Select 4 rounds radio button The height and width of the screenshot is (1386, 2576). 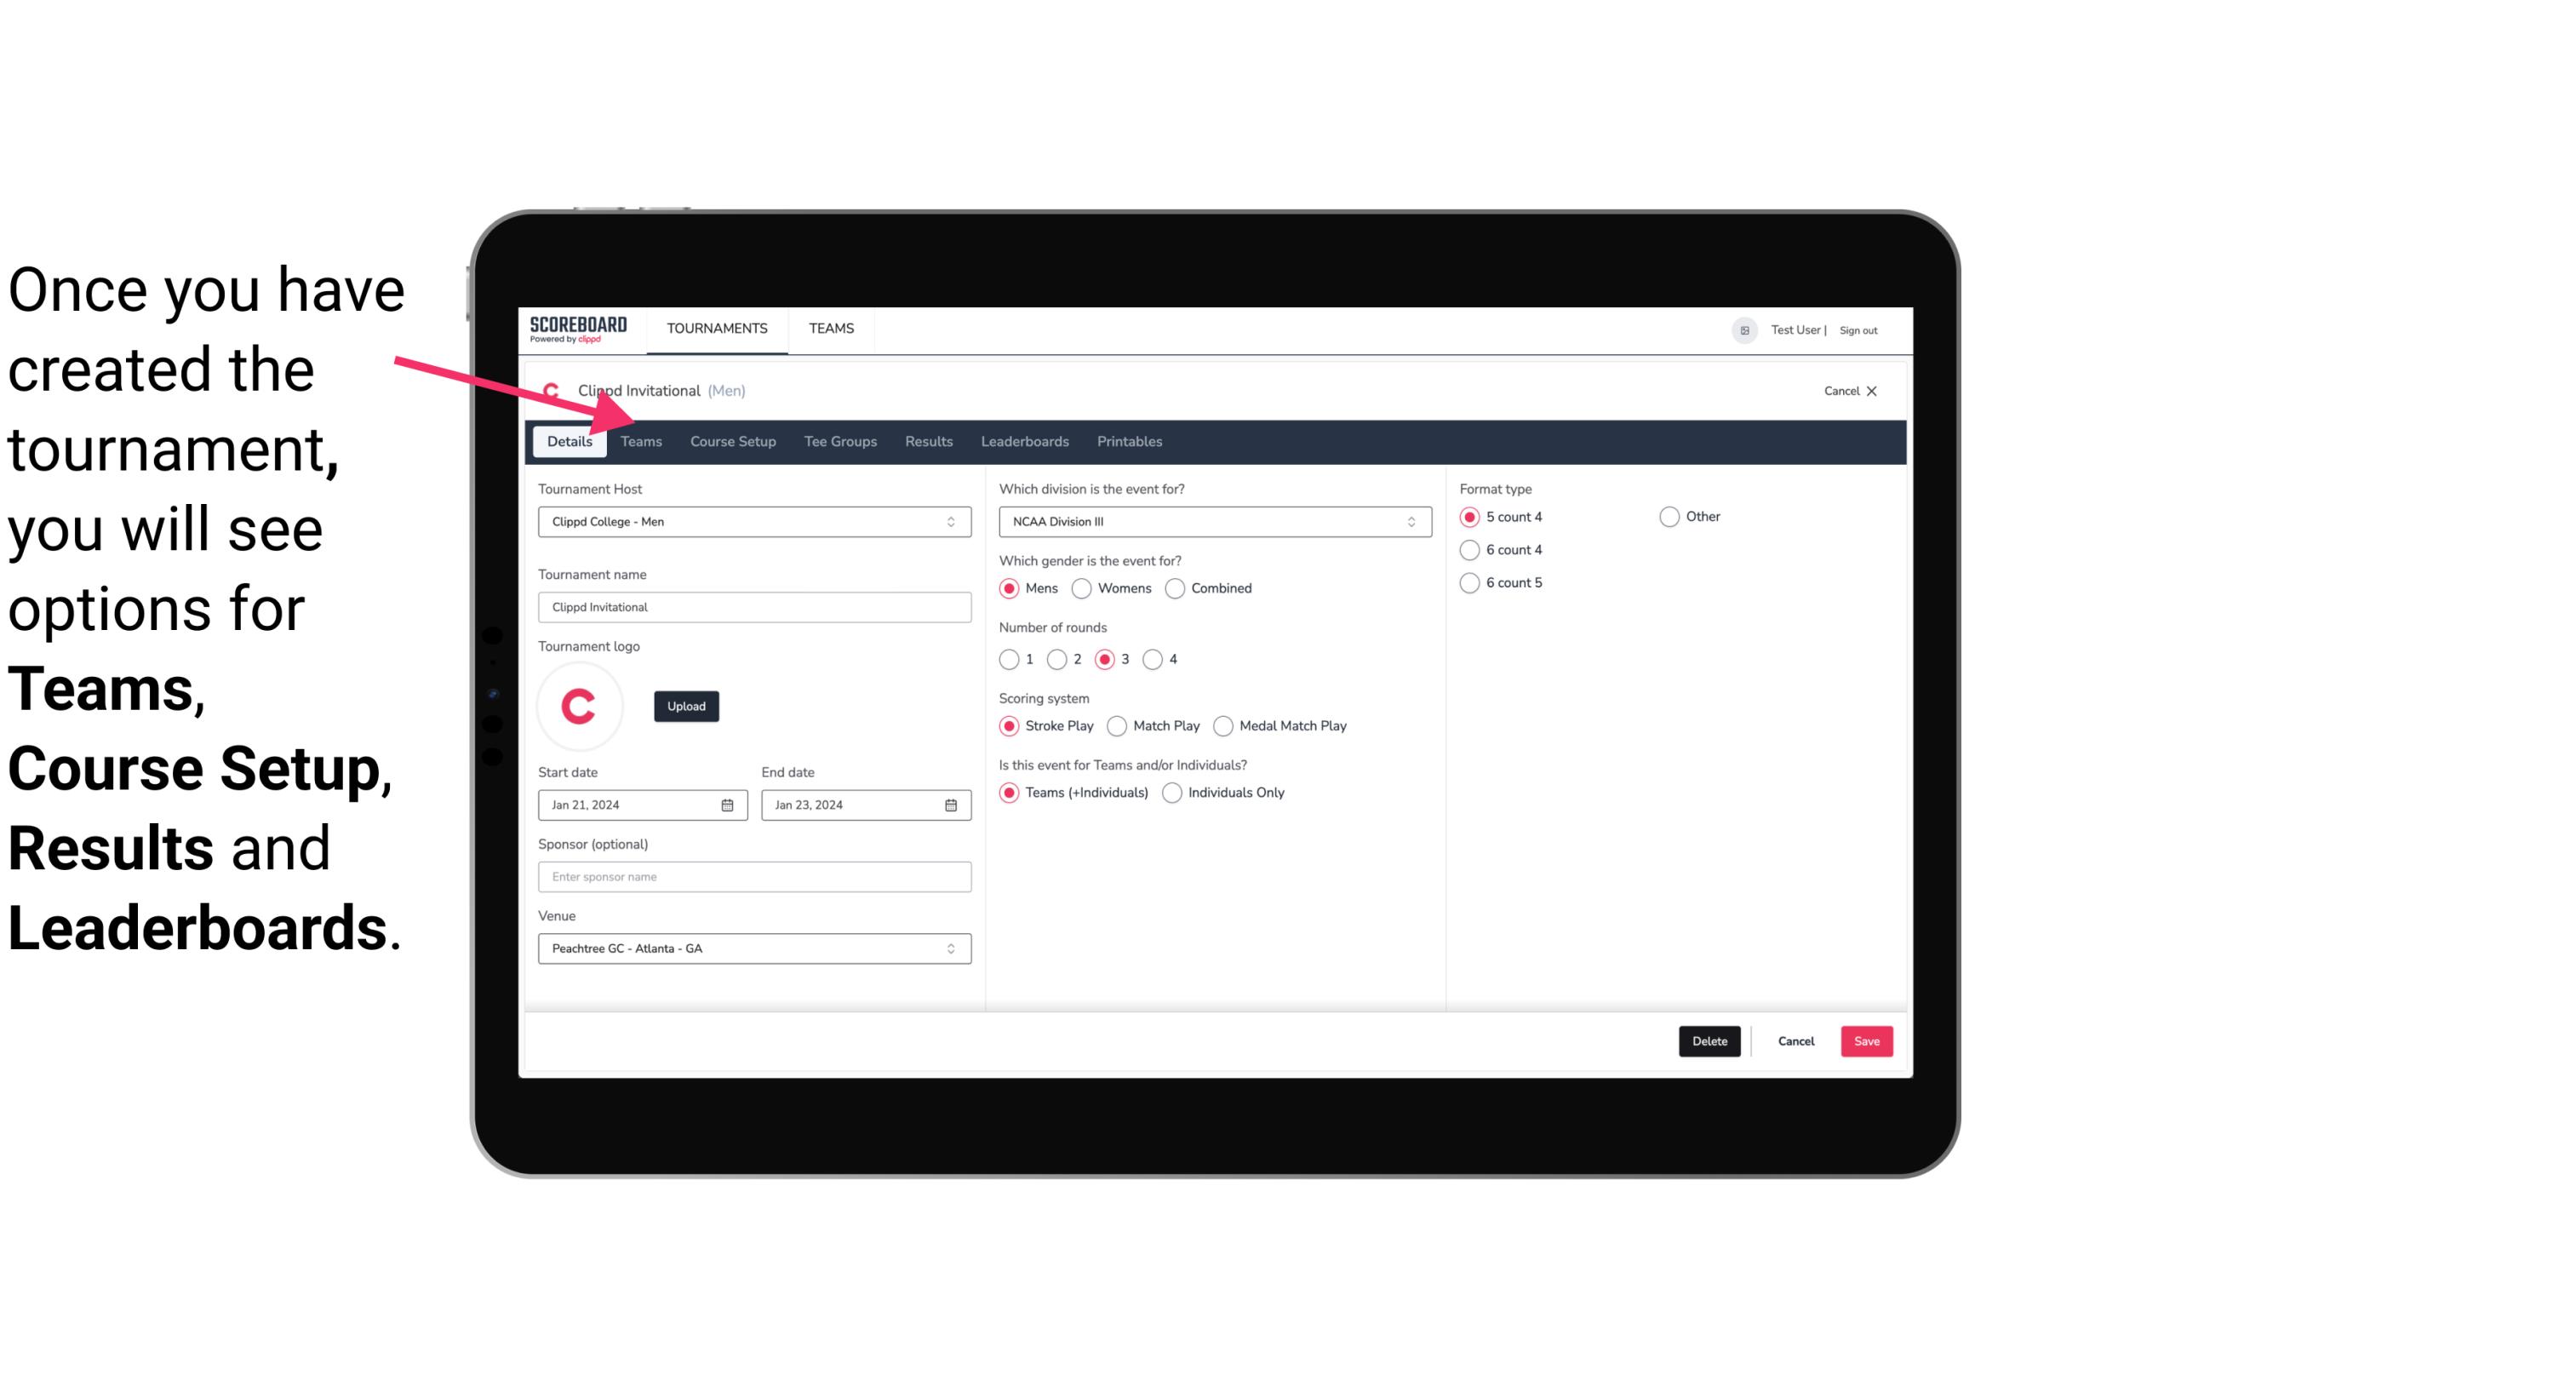1155,659
